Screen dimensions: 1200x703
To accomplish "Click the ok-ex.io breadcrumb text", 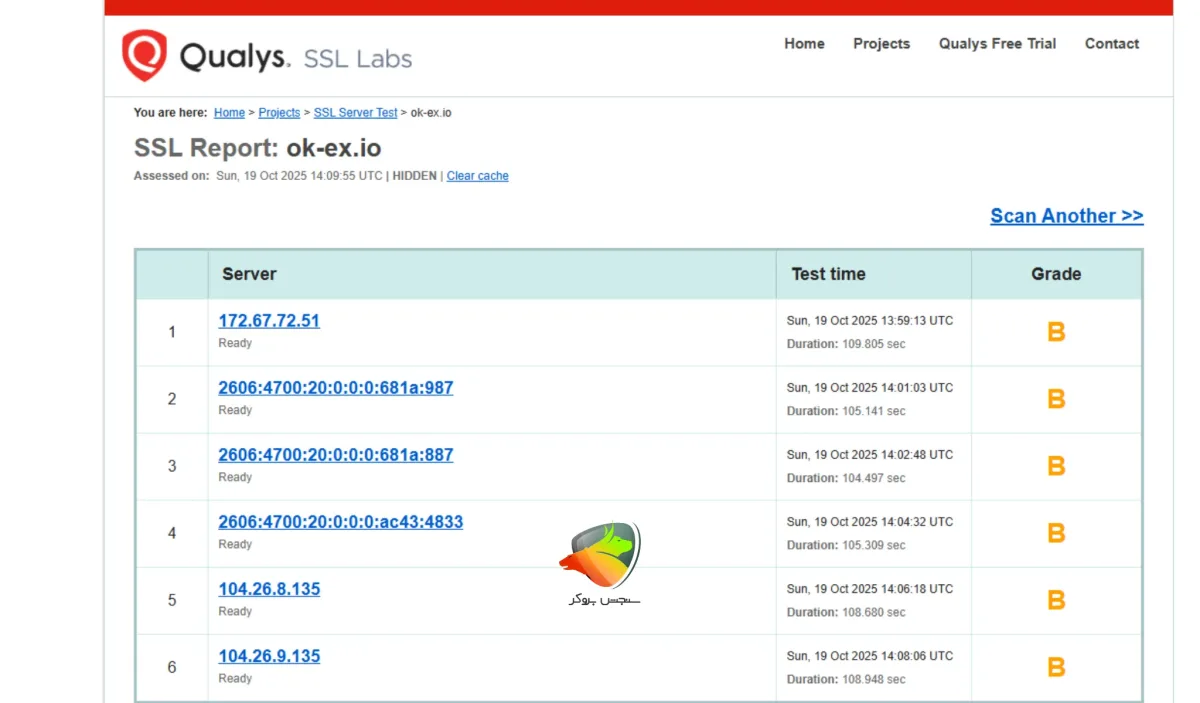I will tap(431, 113).
